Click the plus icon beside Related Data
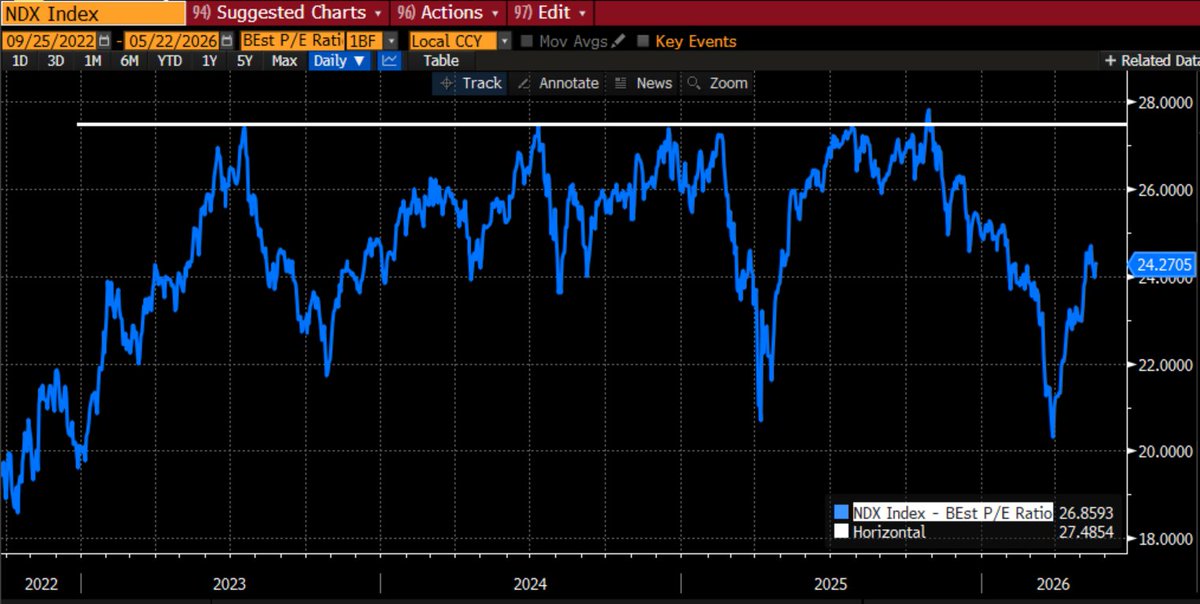 pyautogui.click(x=1110, y=61)
